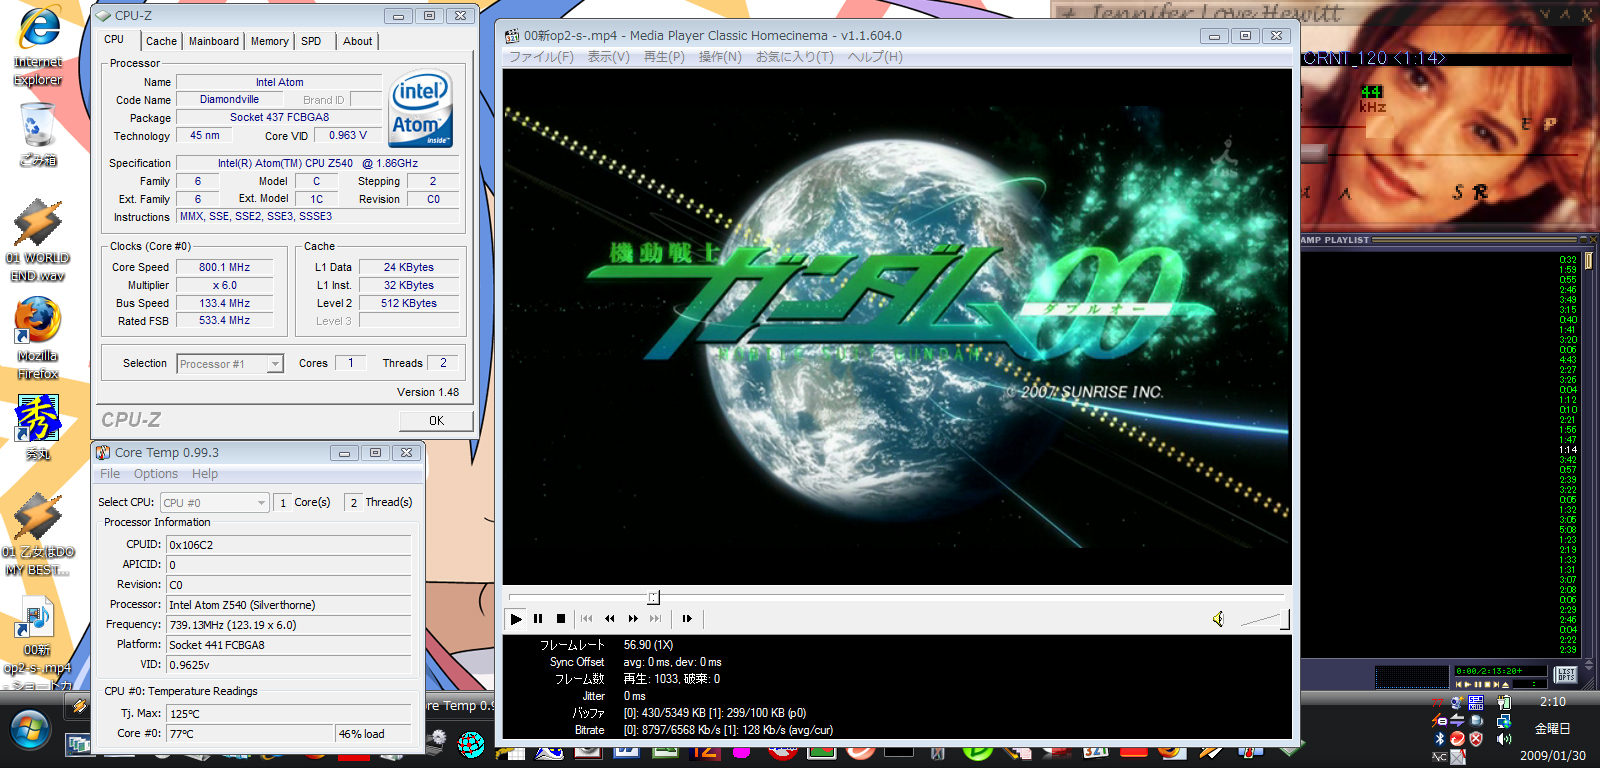Viewport: 1600px width, 768px height.
Task: Open the Options menu in Core Temp
Action: click(x=156, y=474)
